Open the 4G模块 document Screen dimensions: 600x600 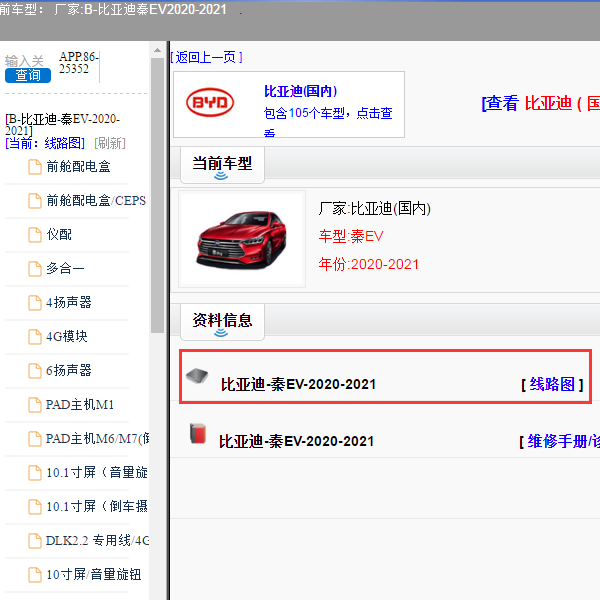tap(67, 337)
